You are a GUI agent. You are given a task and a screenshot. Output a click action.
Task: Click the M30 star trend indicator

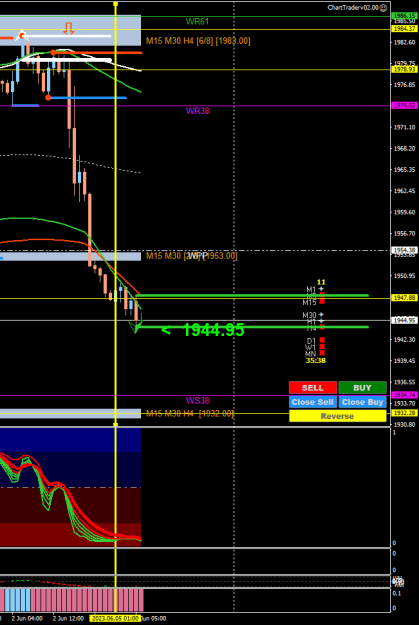(x=321, y=315)
